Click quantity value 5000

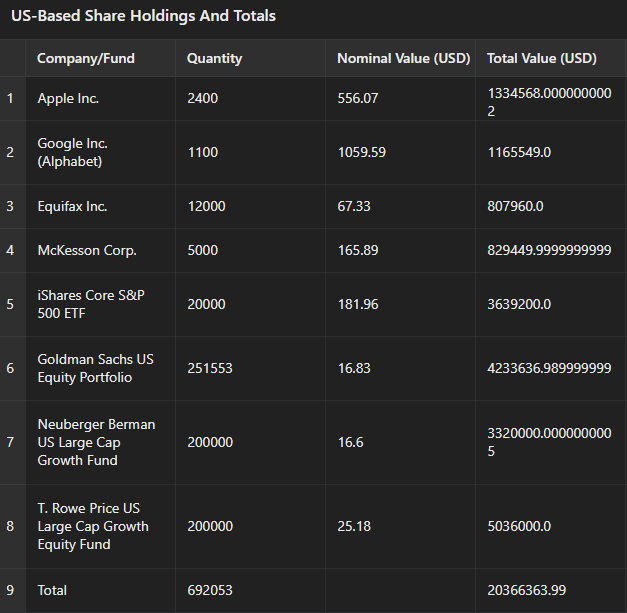[202, 250]
